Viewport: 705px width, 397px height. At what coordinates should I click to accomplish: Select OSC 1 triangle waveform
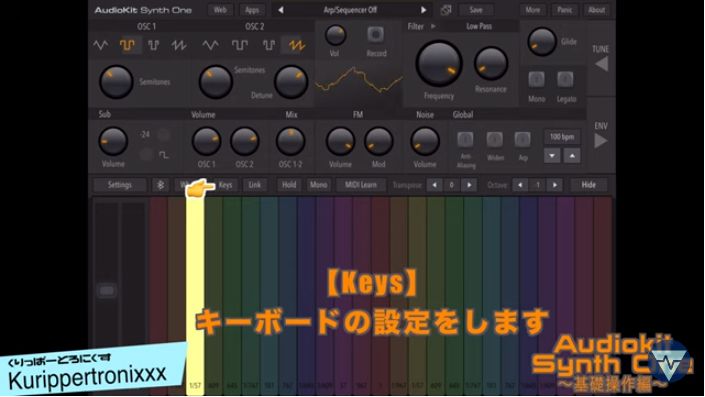point(101,45)
